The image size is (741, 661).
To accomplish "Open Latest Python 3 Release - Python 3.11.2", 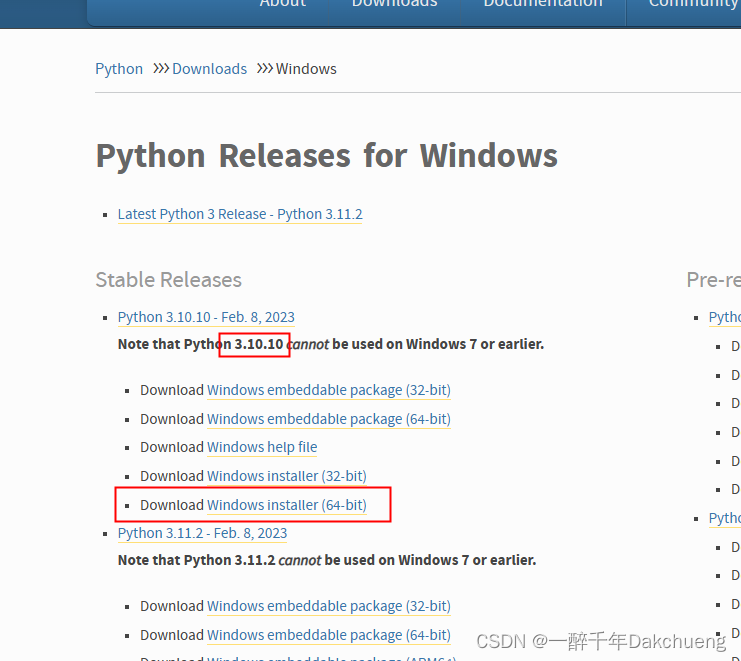I will click(x=240, y=215).
